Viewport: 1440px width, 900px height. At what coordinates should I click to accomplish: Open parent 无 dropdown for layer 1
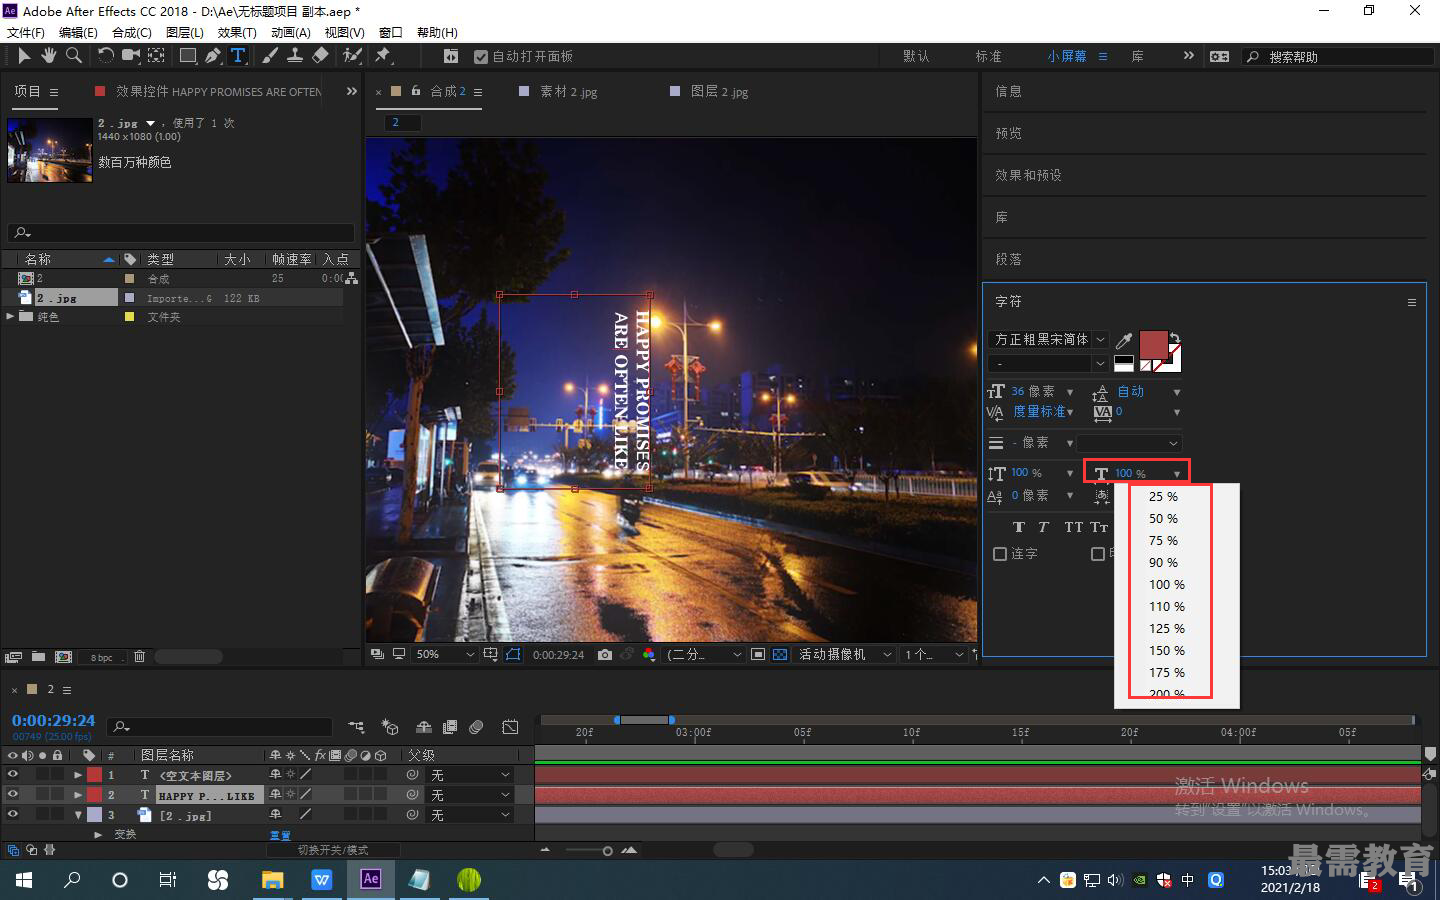click(470, 775)
